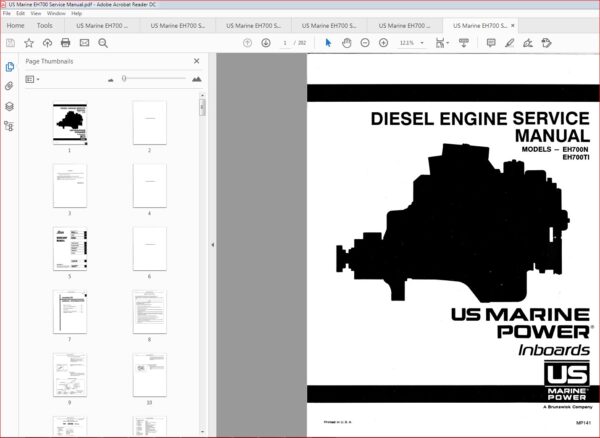Open the Model Tree panel
The width and height of the screenshot is (600, 438).
pos(9,126)
